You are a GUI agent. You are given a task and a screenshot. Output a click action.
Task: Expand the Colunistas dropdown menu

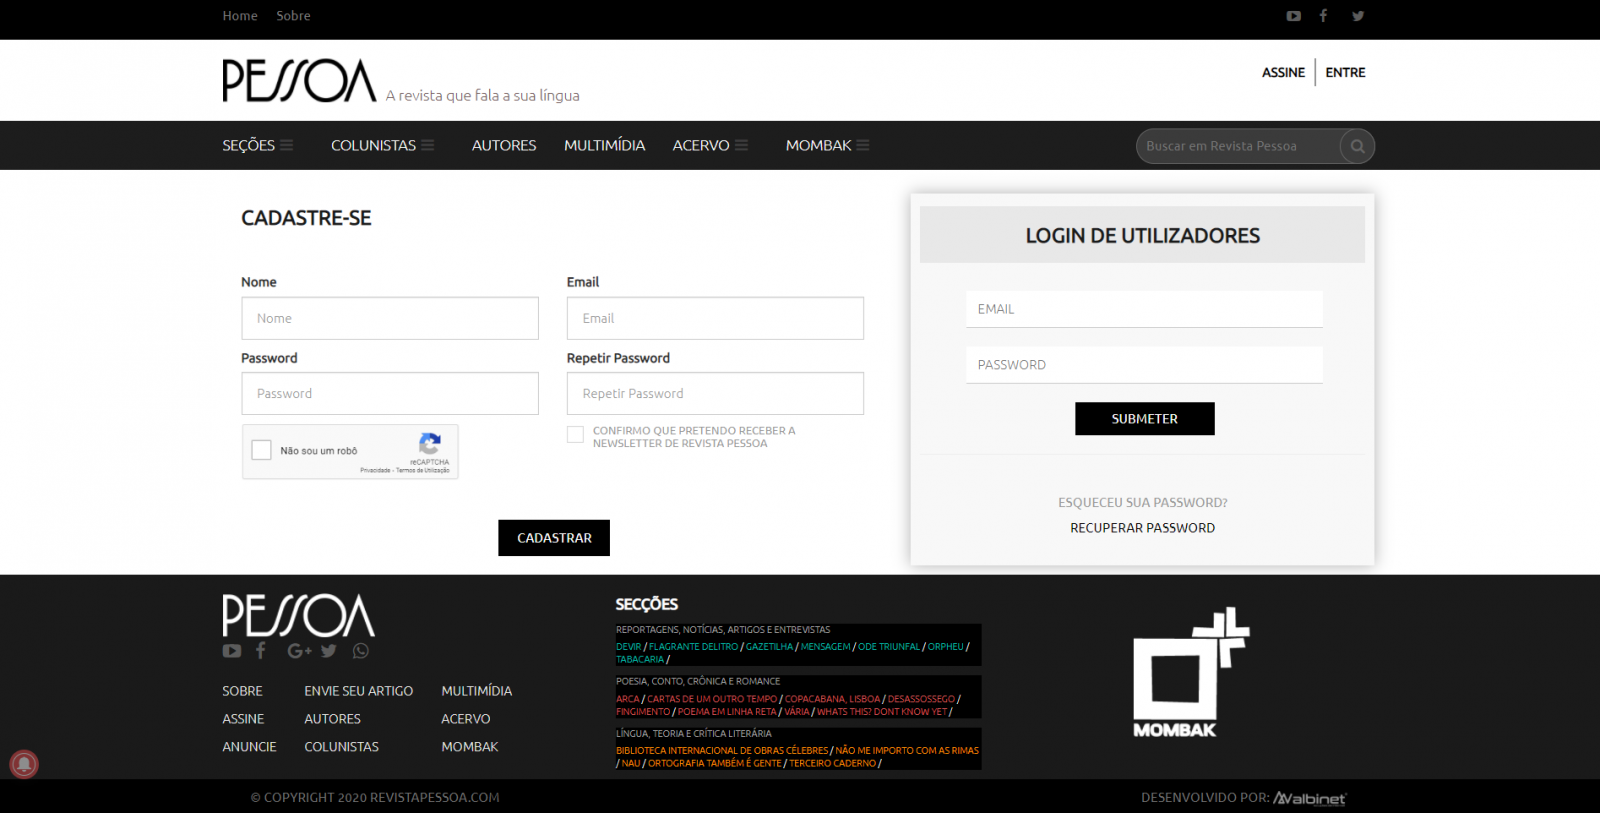coord(382,146)
